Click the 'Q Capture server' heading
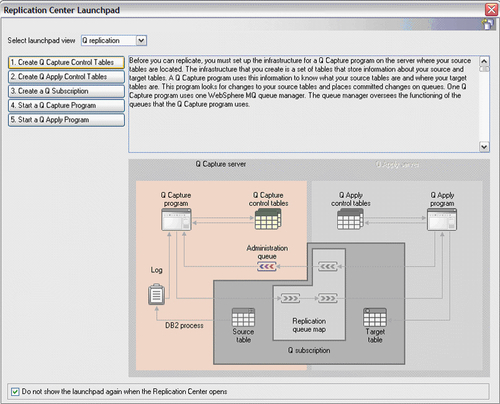 (221, 164)
